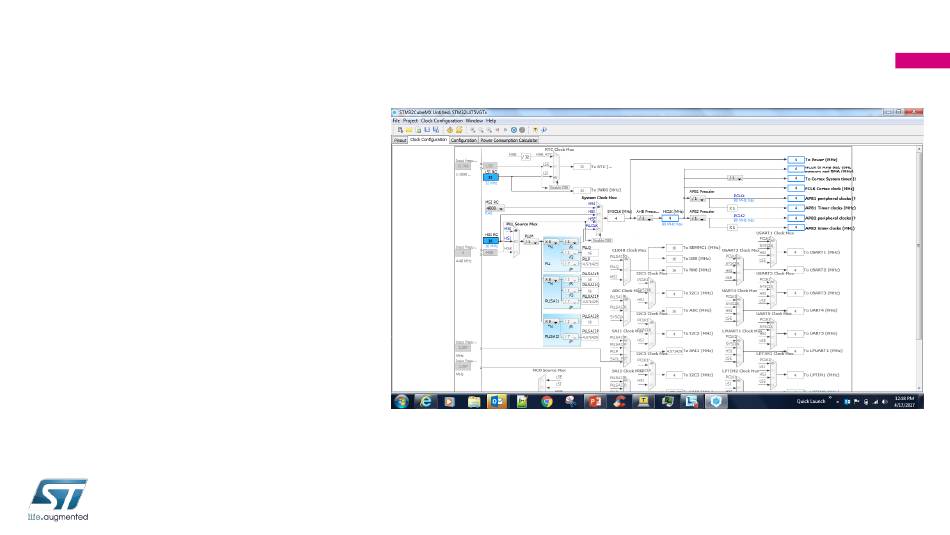Expand the APB2 Prescaler dropdown

[x=697, y=218]
